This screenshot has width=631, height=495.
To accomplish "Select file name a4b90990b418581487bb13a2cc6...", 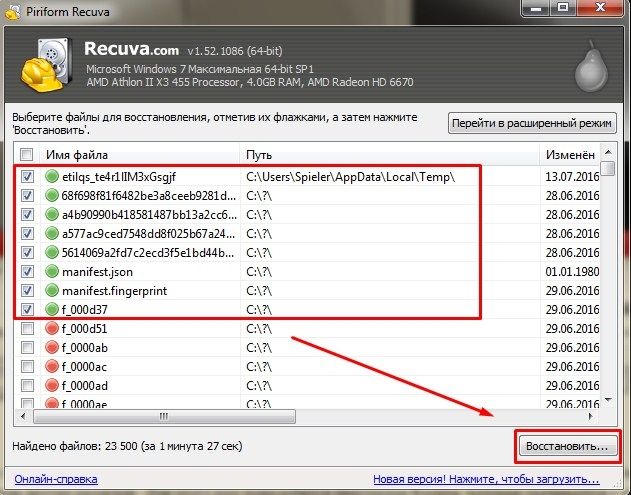I will coord(149,215).
